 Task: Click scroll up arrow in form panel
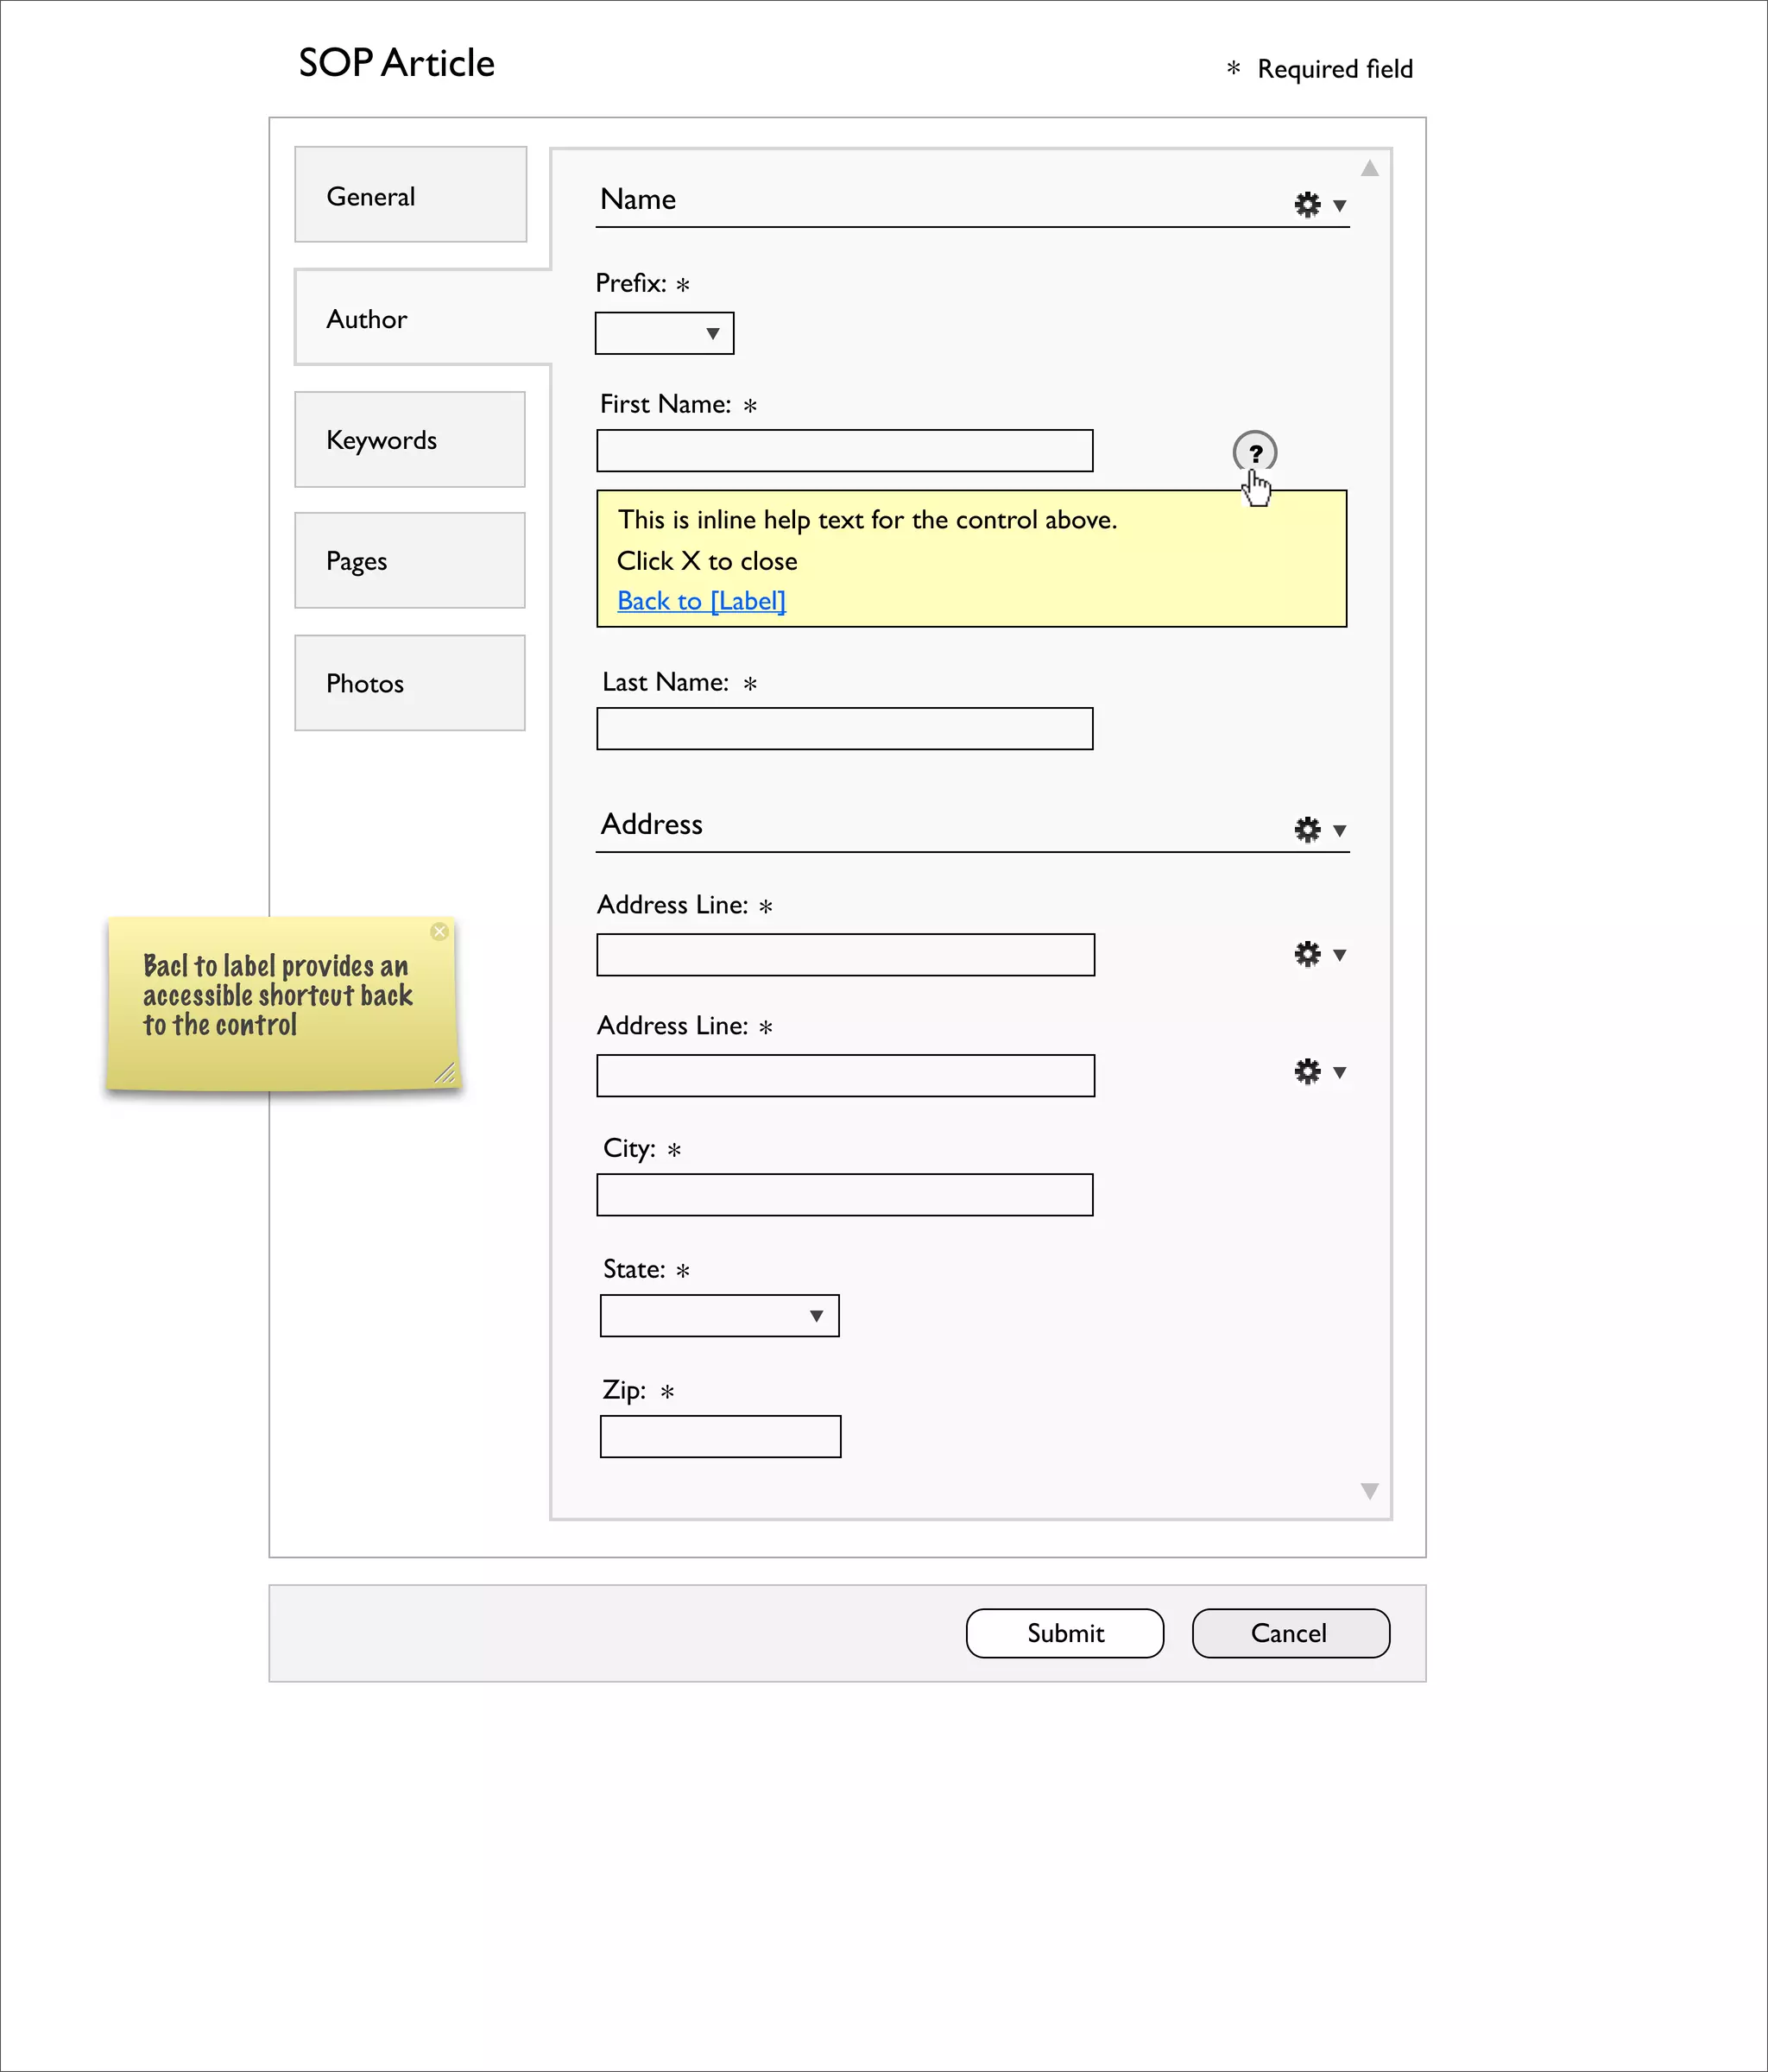point(1369,169)
